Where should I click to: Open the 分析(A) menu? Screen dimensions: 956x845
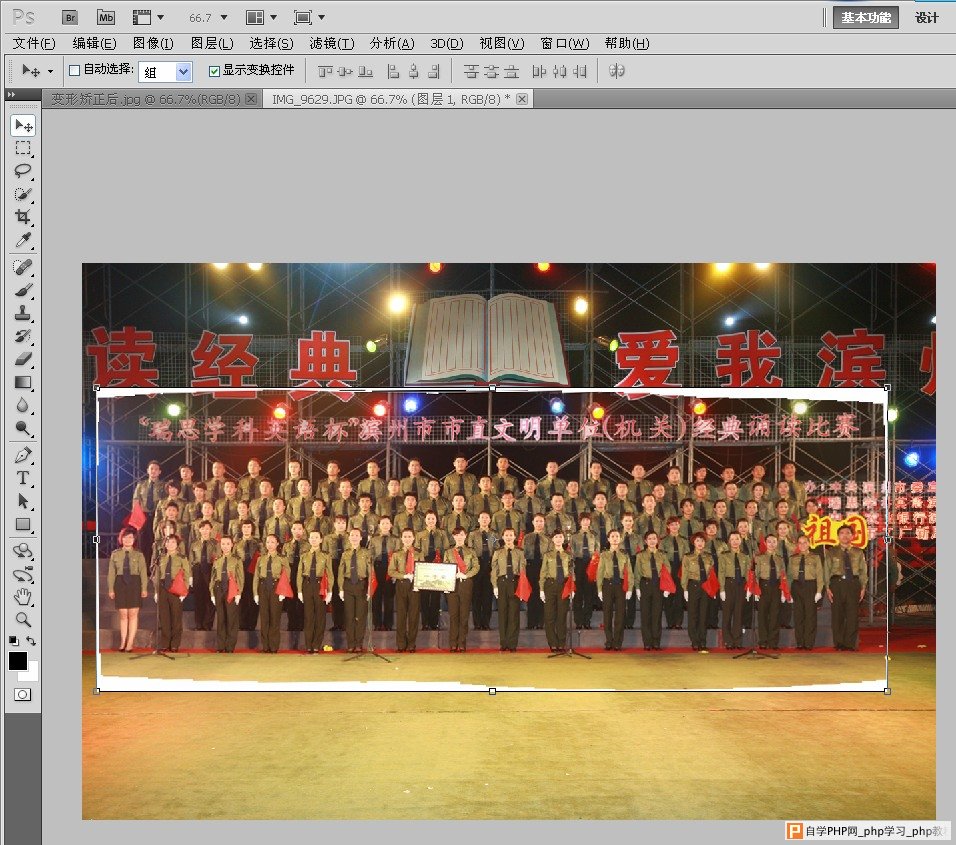tap(392, 43)
